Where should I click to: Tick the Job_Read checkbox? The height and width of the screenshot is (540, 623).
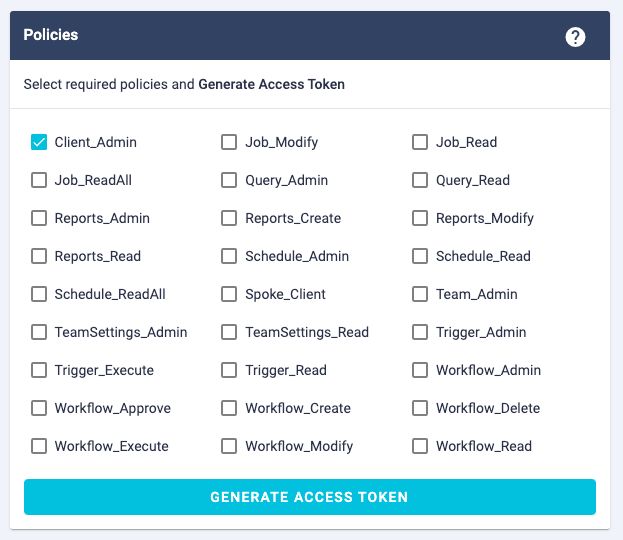click(420, 142)
